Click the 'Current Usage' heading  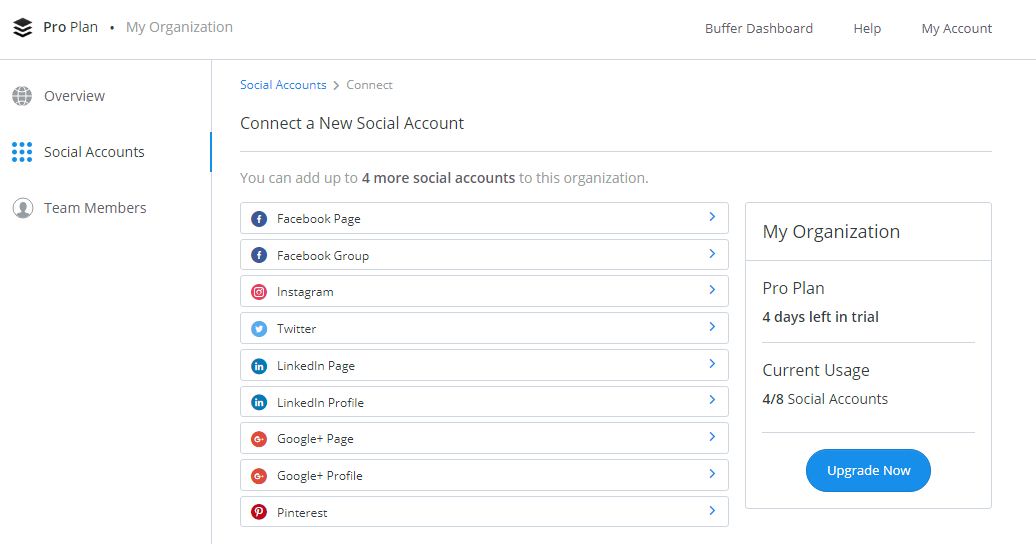pos(816,370)
